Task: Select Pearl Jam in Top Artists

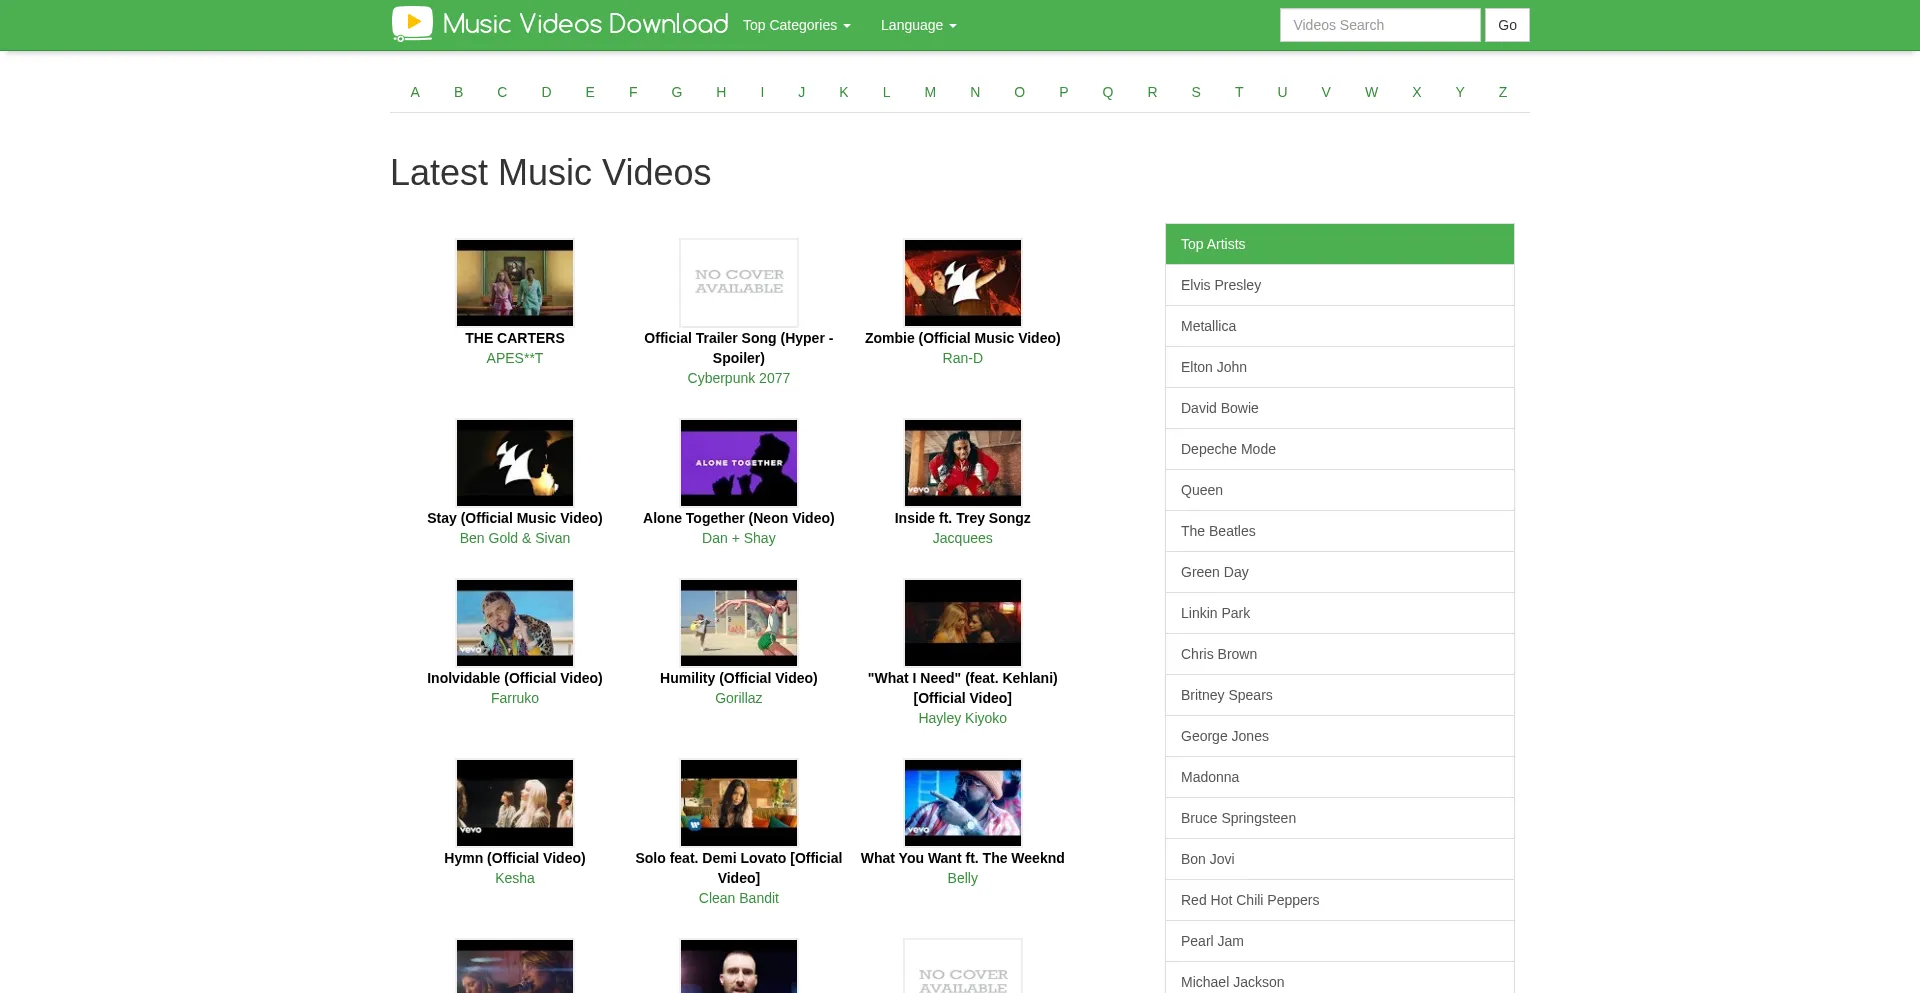Action: pos(1340,941)
